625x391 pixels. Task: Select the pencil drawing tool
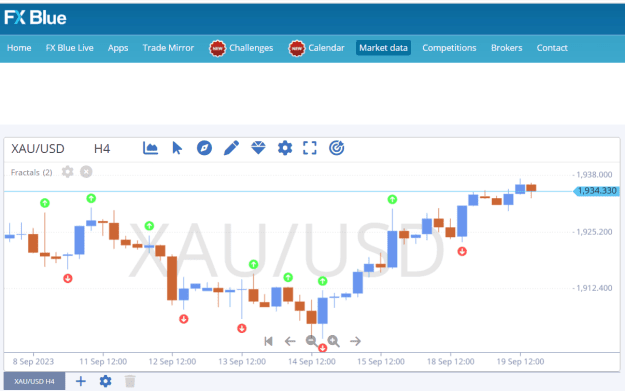[x=231, y=148]
